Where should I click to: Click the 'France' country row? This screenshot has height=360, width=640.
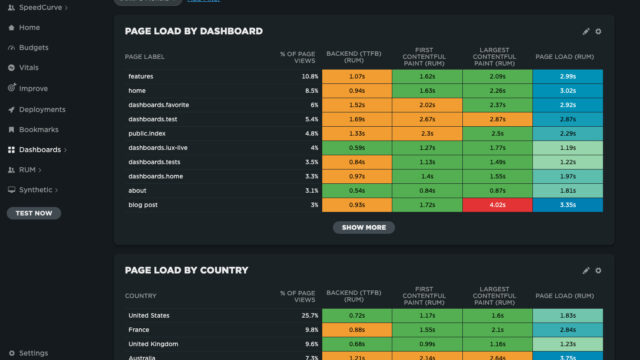point(138,330)
